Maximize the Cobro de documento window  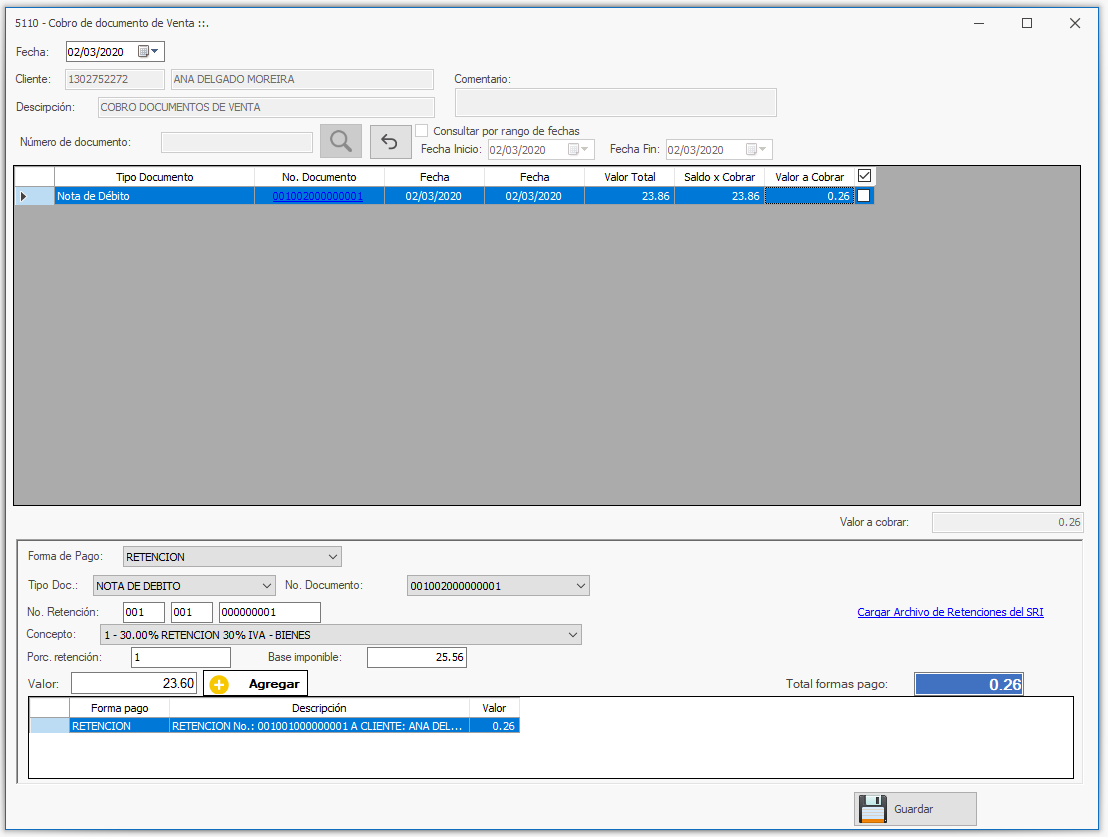coord(1026,23)
